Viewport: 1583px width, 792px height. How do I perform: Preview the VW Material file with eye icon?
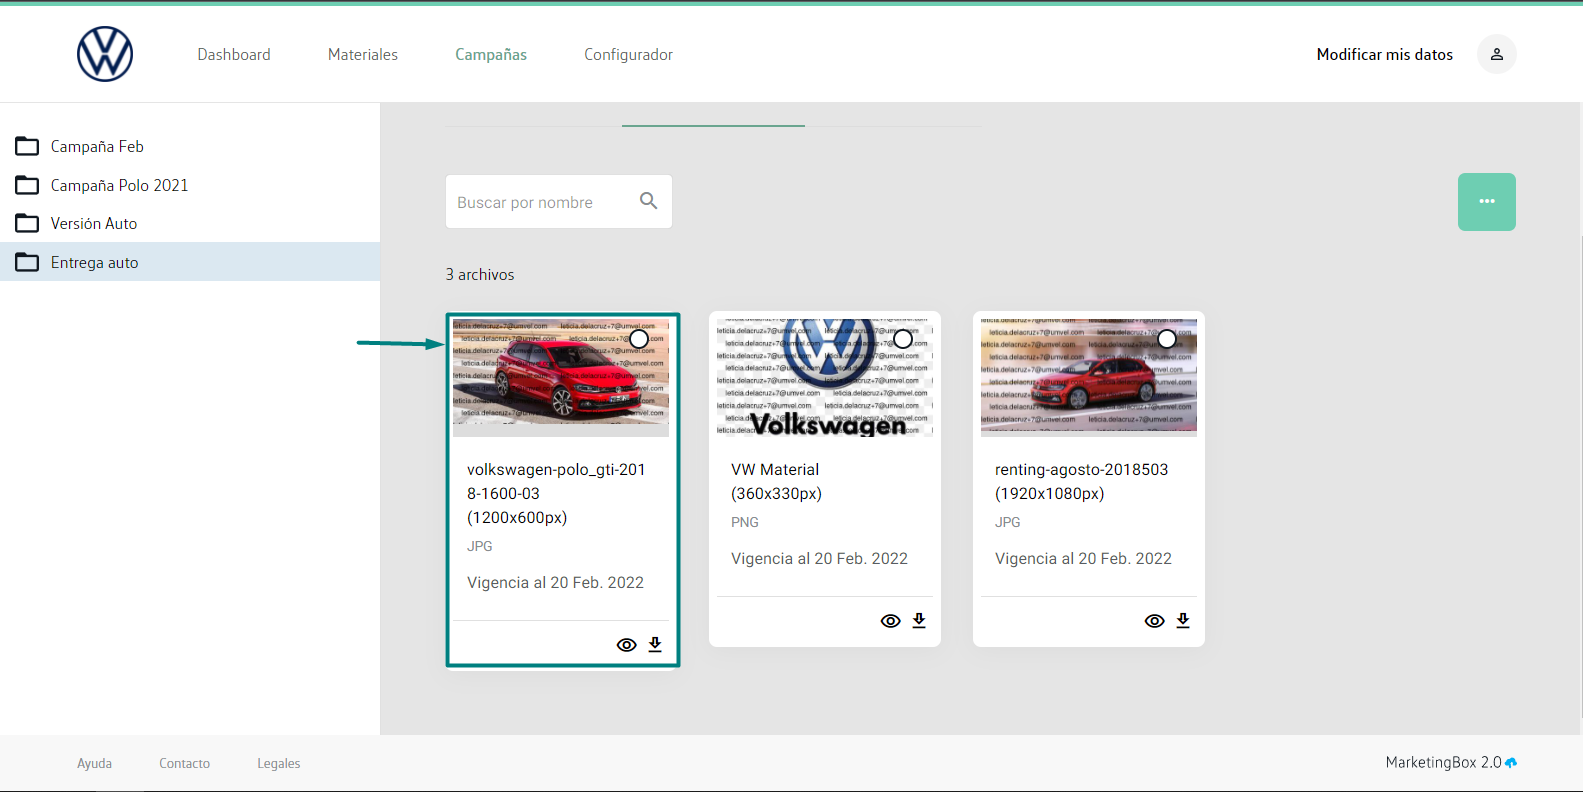[891, 621]
